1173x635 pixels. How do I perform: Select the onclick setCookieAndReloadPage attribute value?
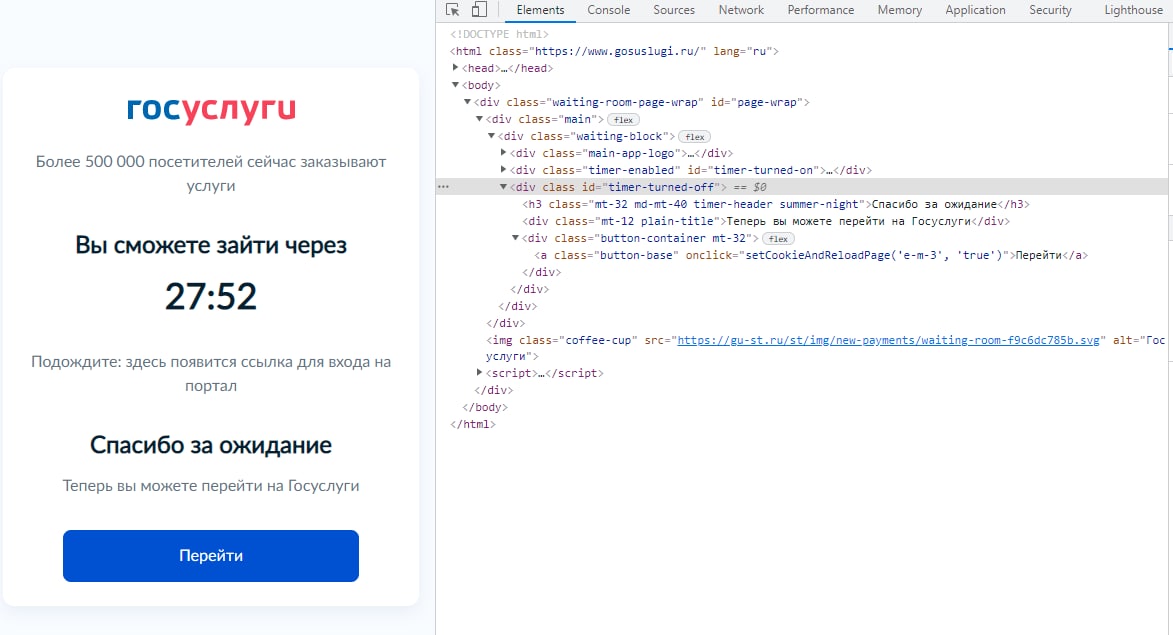click(x=874, y=255)
